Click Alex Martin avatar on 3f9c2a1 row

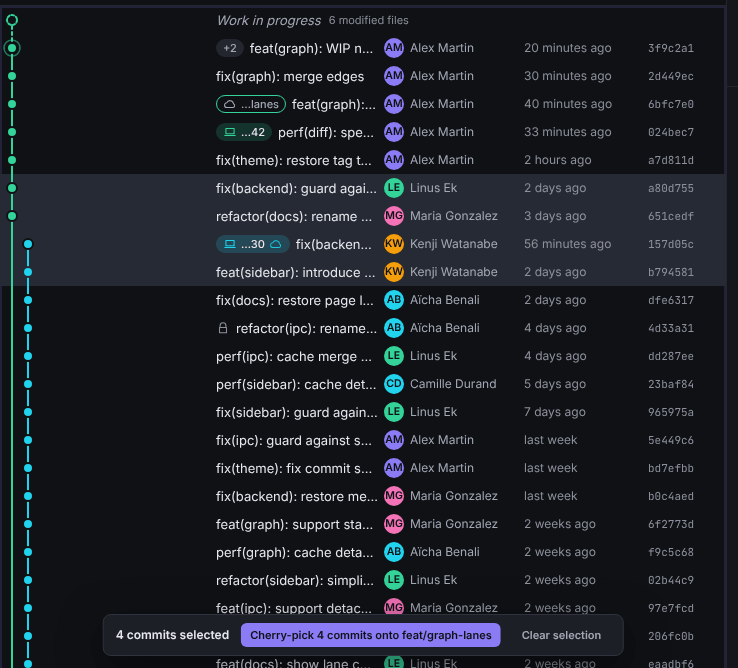[x=394, y=48]
